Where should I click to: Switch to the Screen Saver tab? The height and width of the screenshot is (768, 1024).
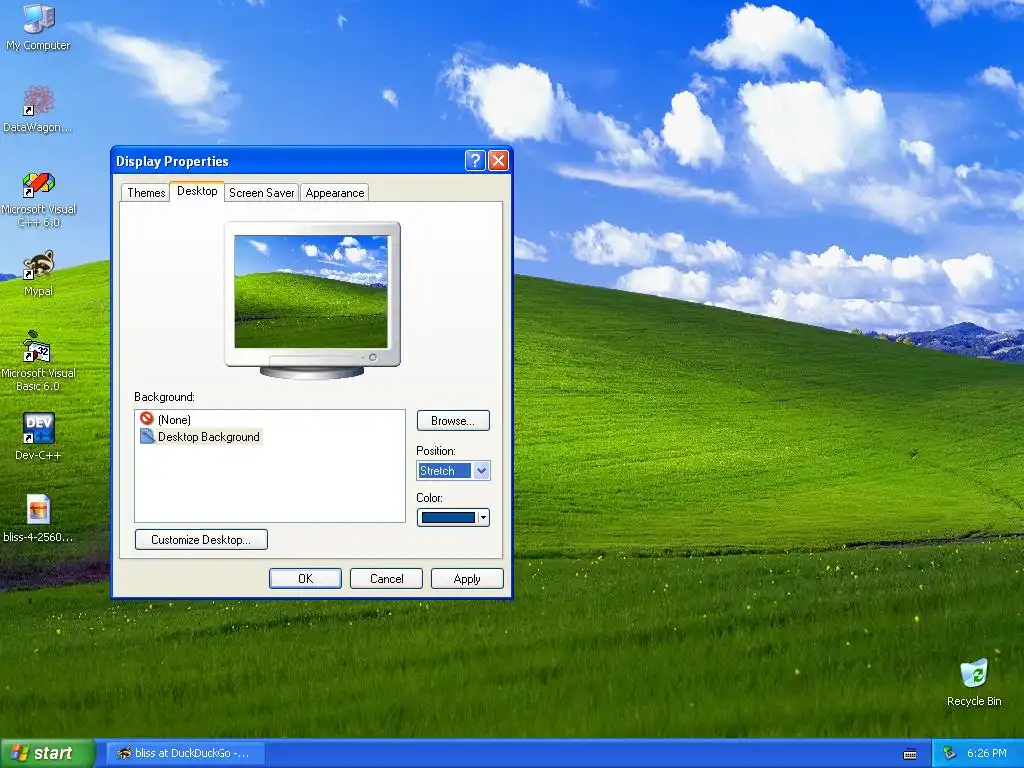262,193
